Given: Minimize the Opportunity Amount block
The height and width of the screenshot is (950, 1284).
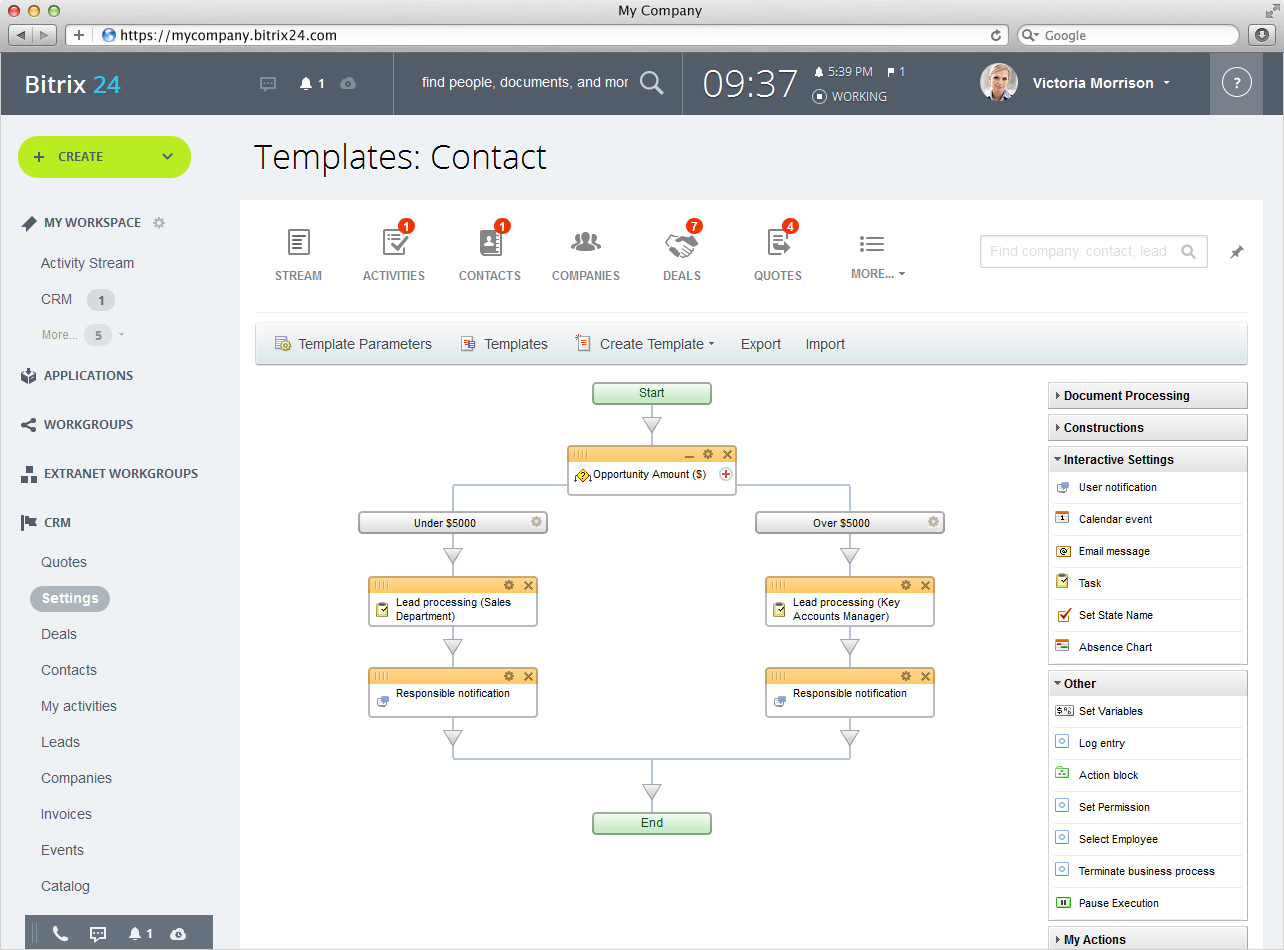Looking at the screenshot, I should click(689, 453).
